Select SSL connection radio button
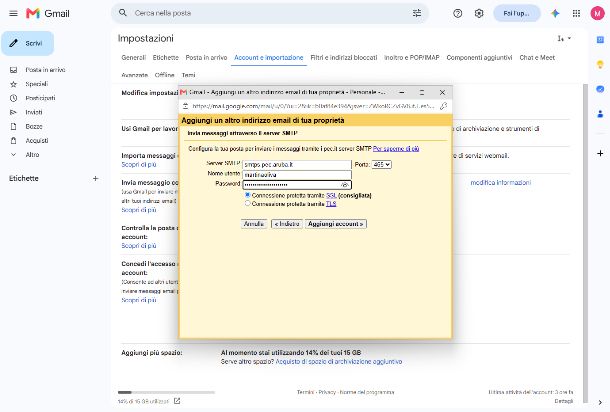 247,195
